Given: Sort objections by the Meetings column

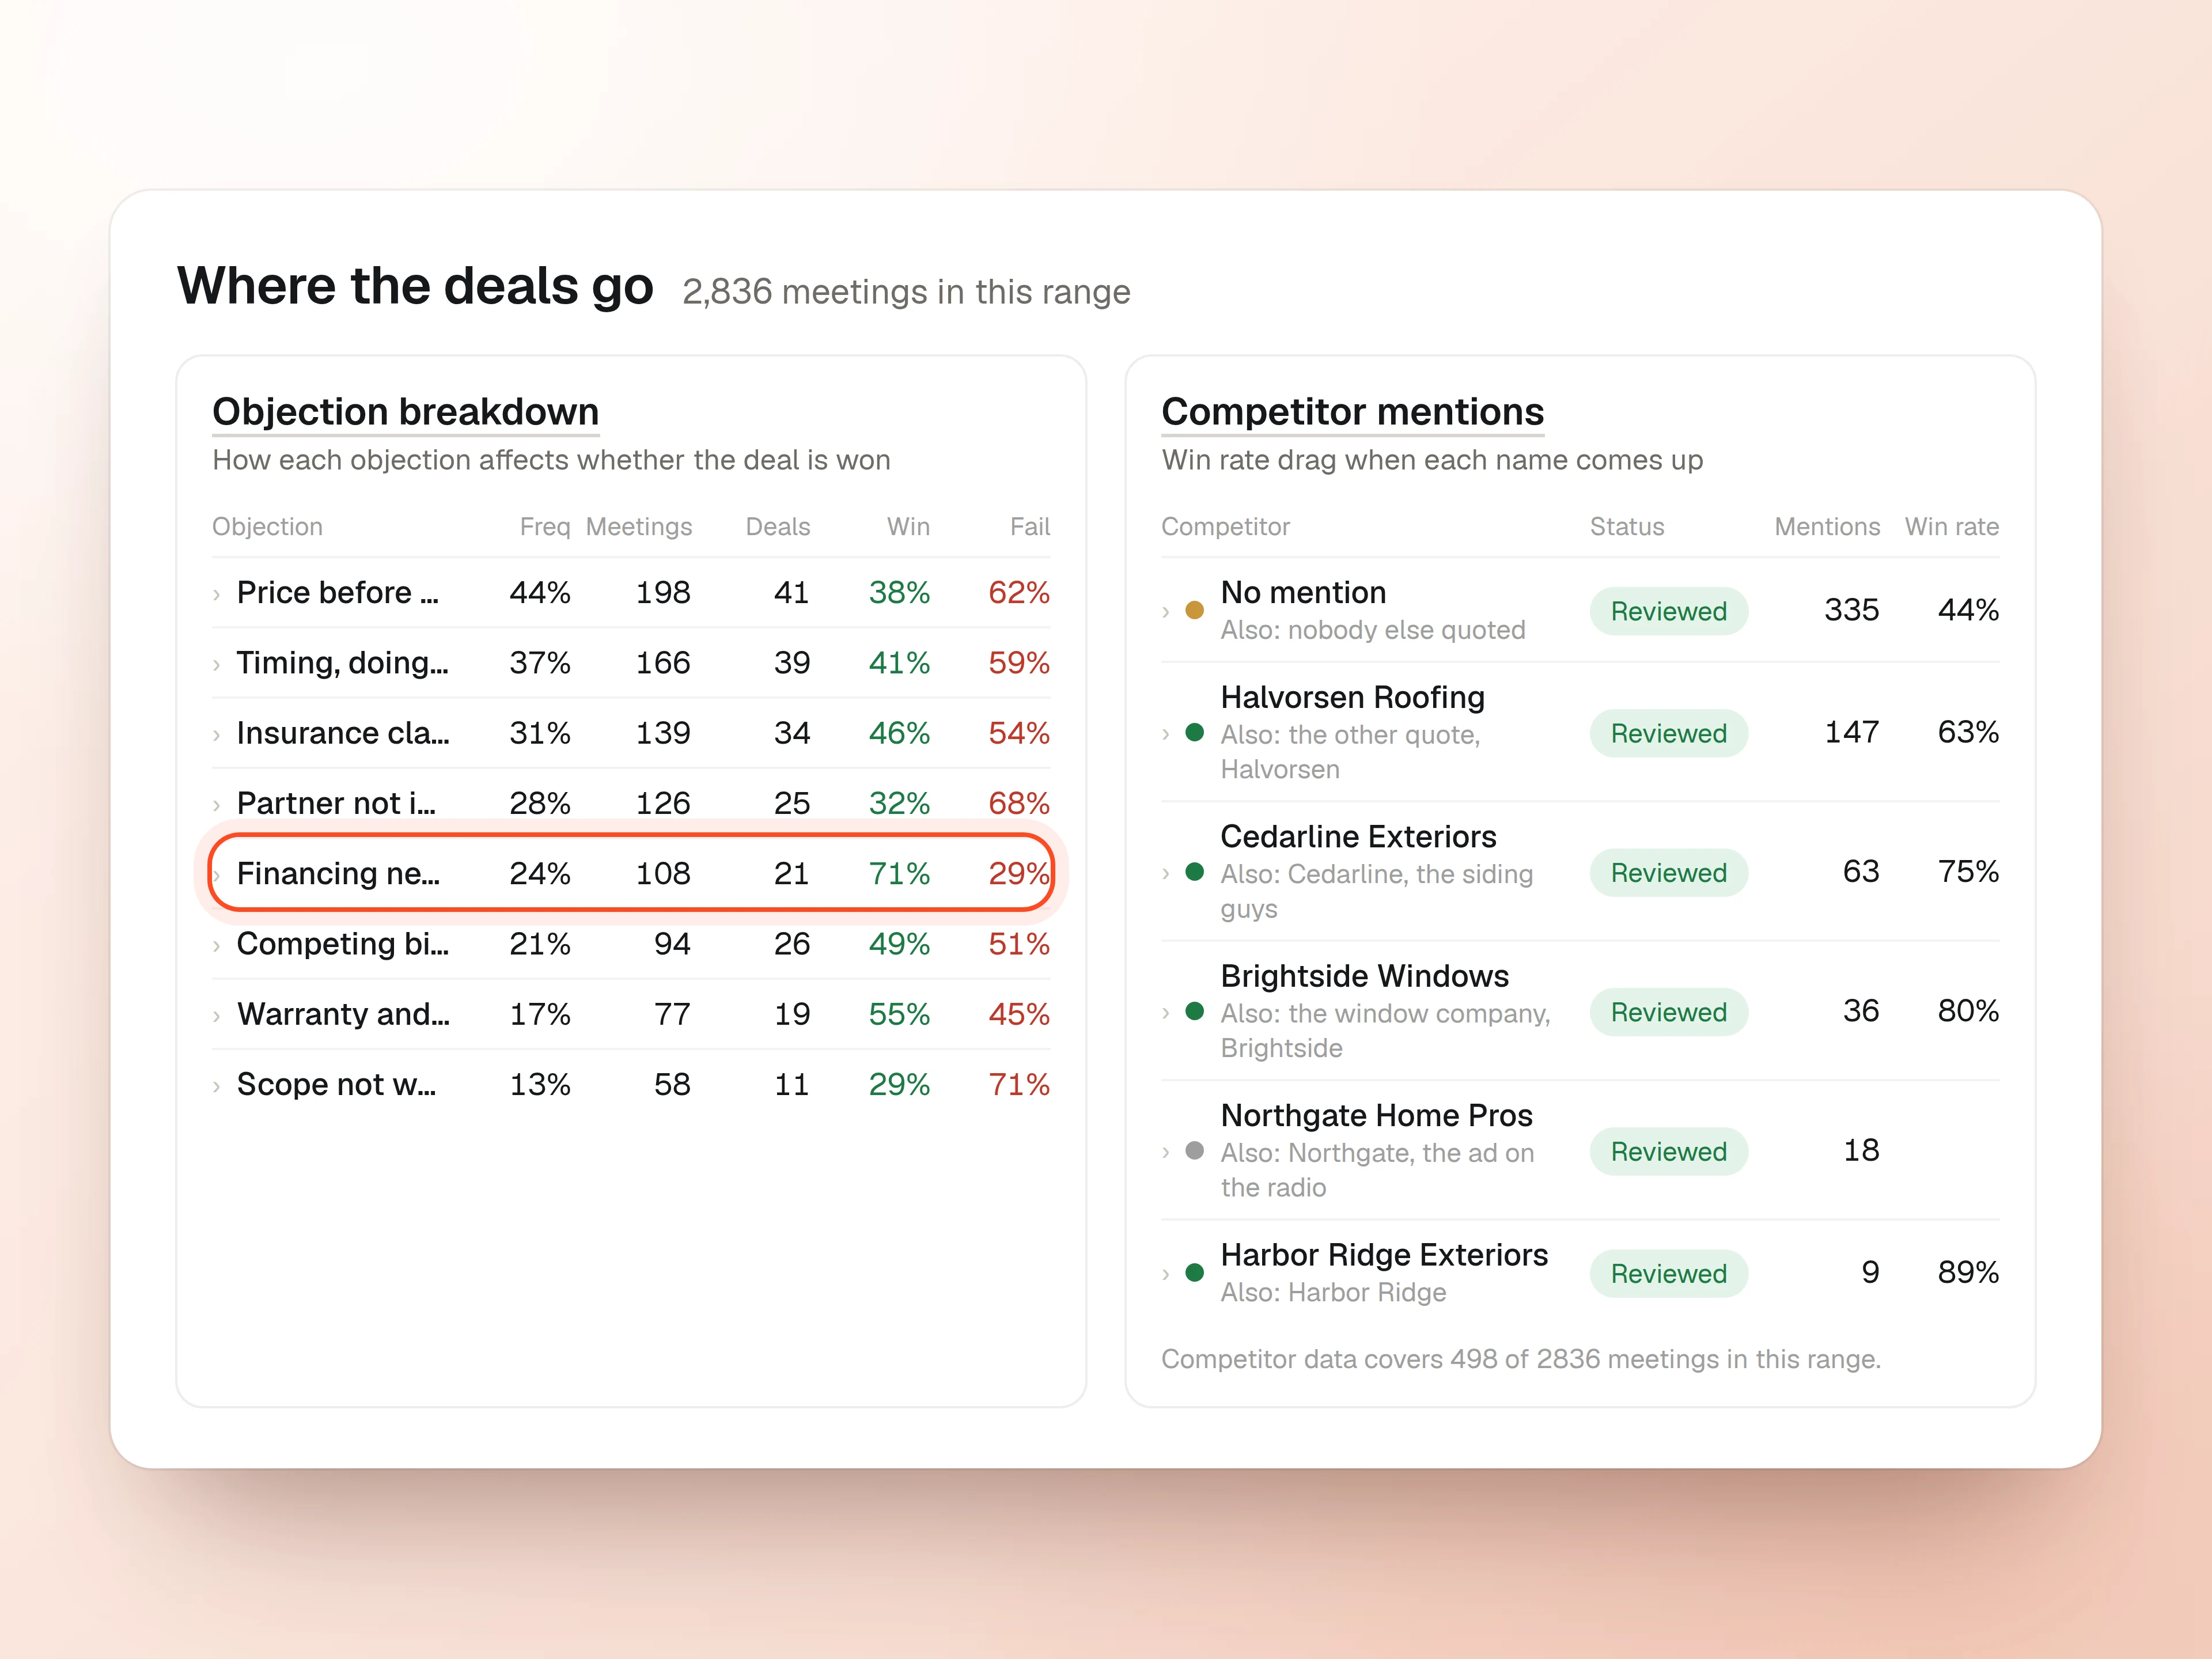Looking at the screenshot, I should [639, 527].
